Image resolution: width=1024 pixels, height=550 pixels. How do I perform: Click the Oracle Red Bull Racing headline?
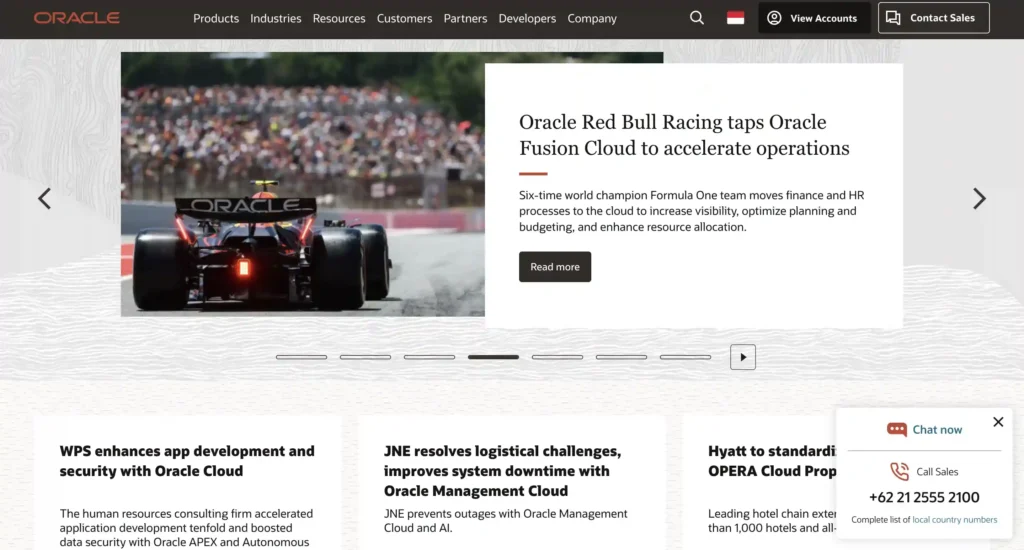[x=684, y=135]
